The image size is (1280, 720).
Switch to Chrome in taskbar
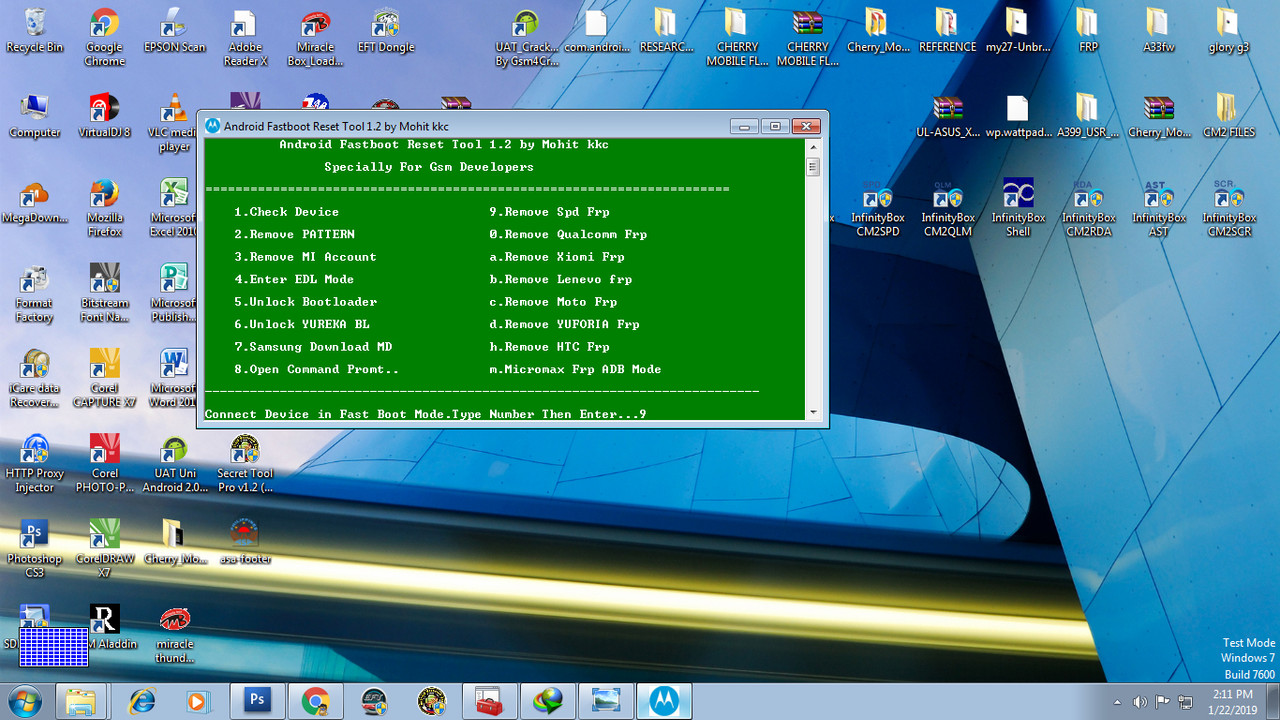tap(316, 701)
